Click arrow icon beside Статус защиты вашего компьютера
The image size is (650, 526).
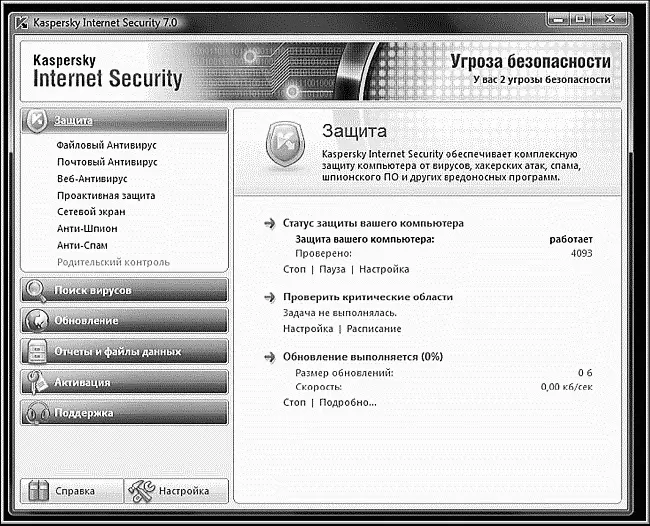point(270,224)
